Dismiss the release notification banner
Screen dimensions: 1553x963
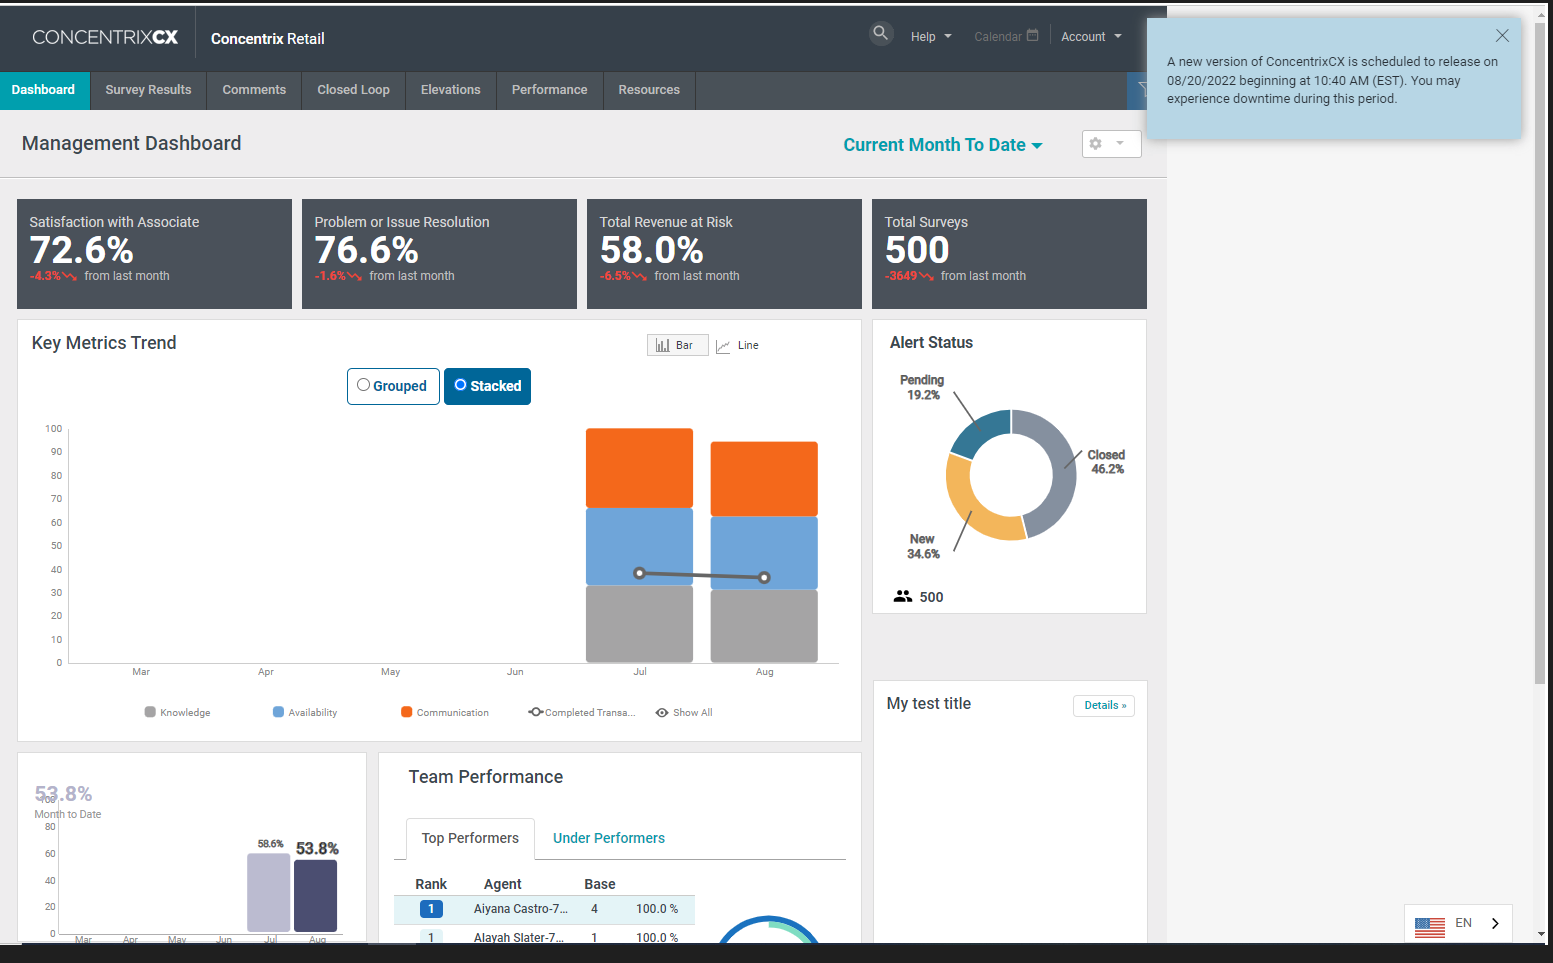[x=1502, y=36]
